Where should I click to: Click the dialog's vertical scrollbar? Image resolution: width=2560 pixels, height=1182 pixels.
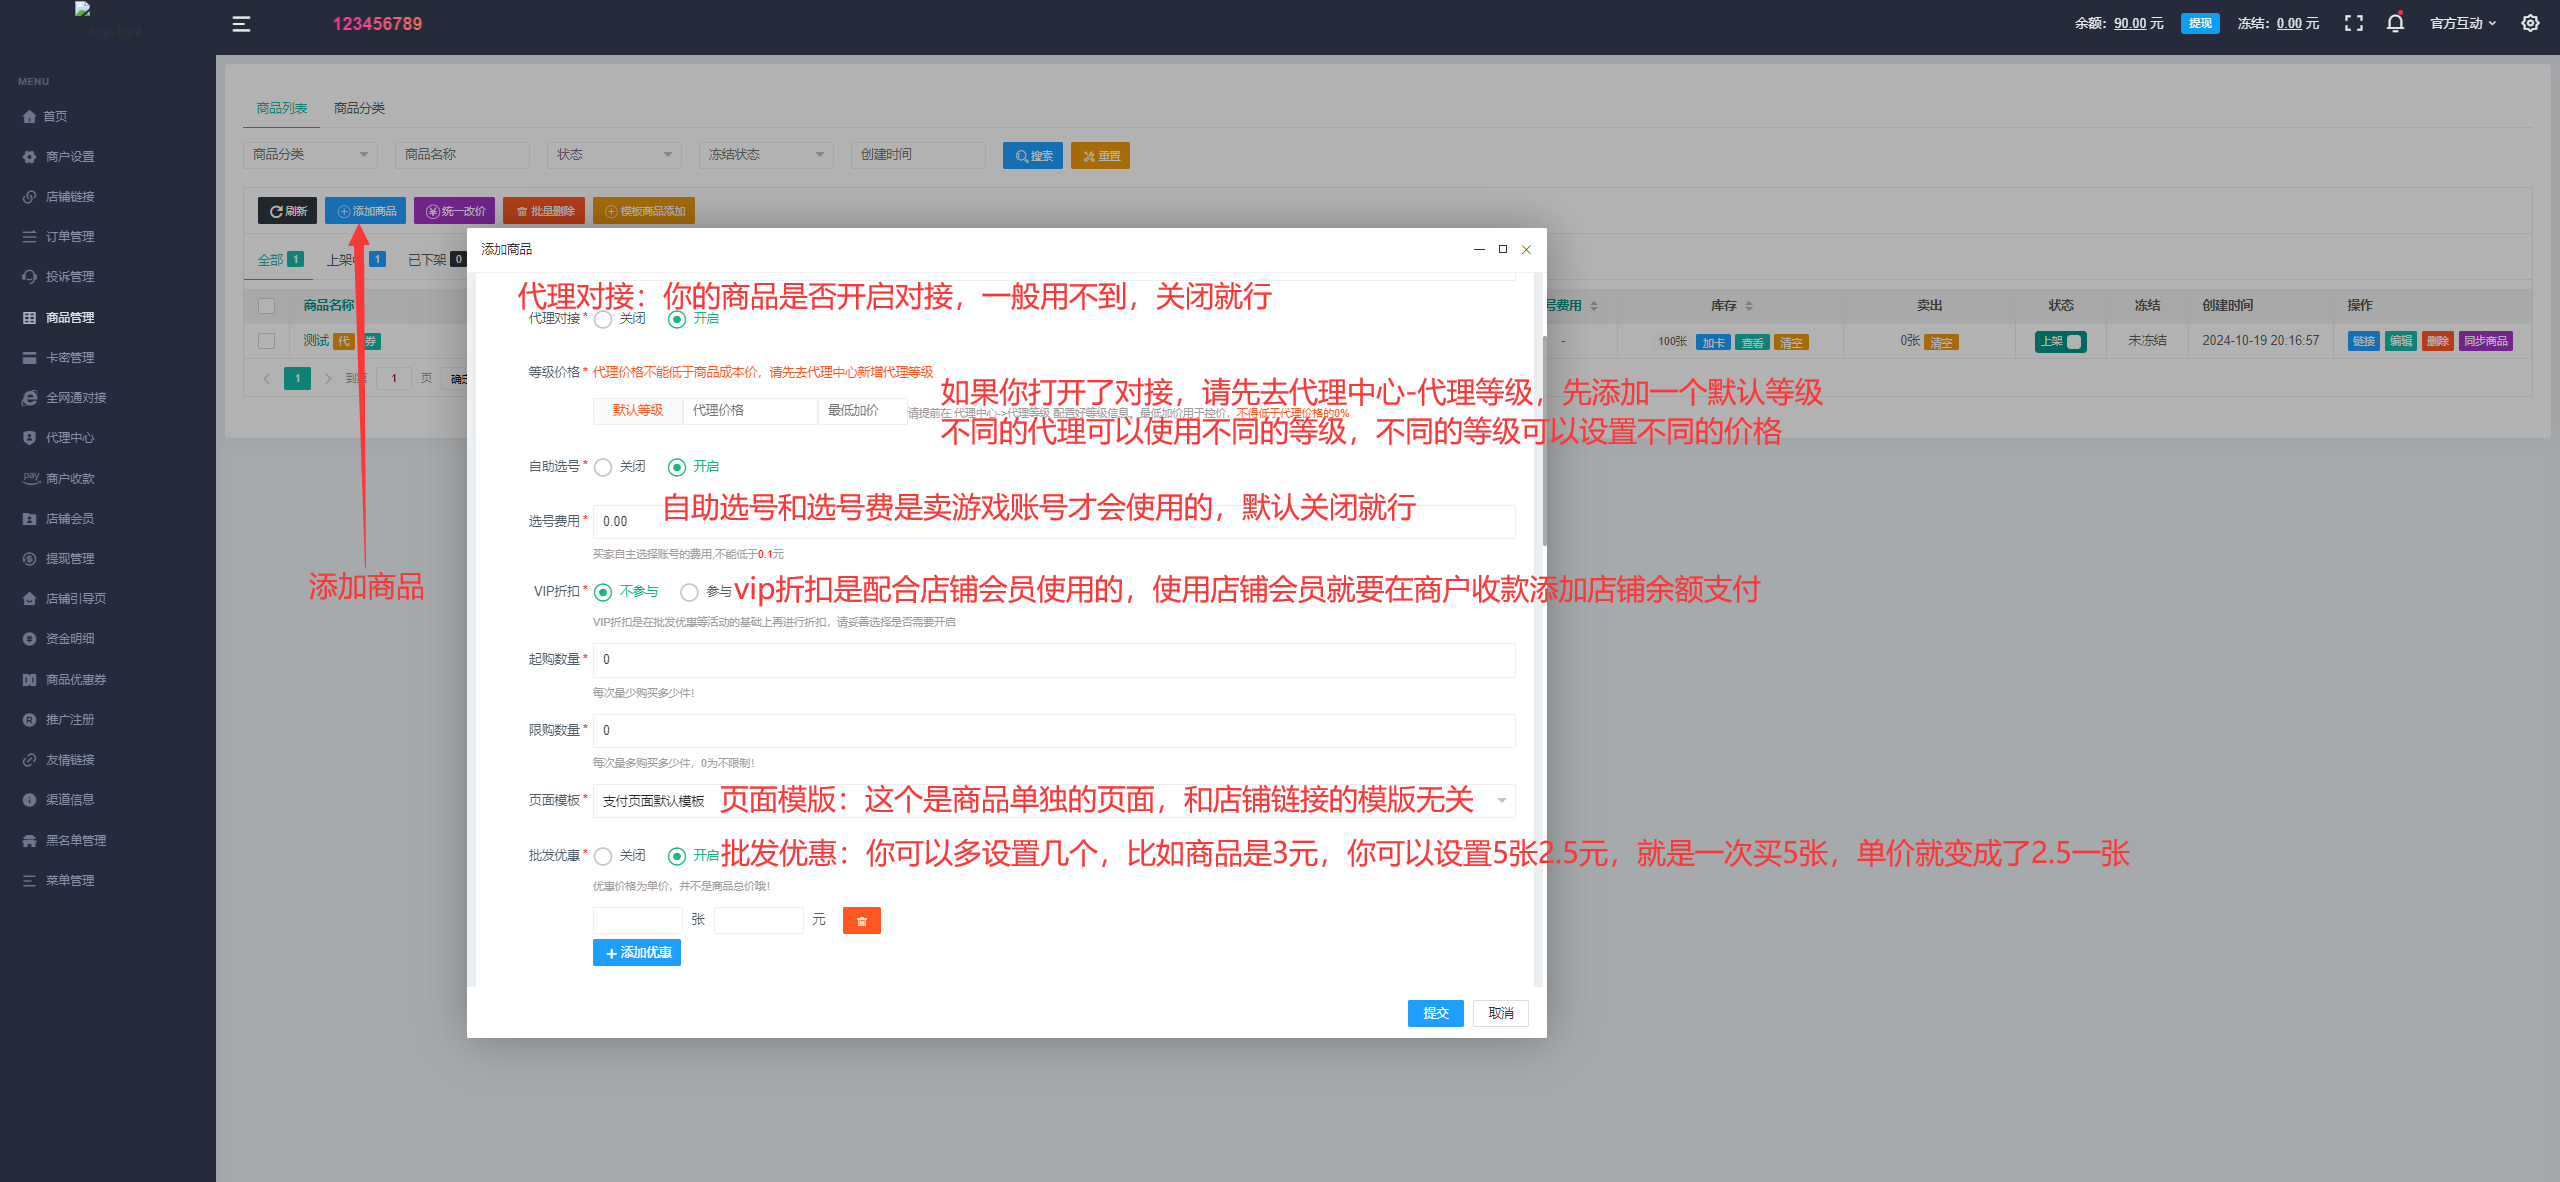click(x=1545, y=440)
